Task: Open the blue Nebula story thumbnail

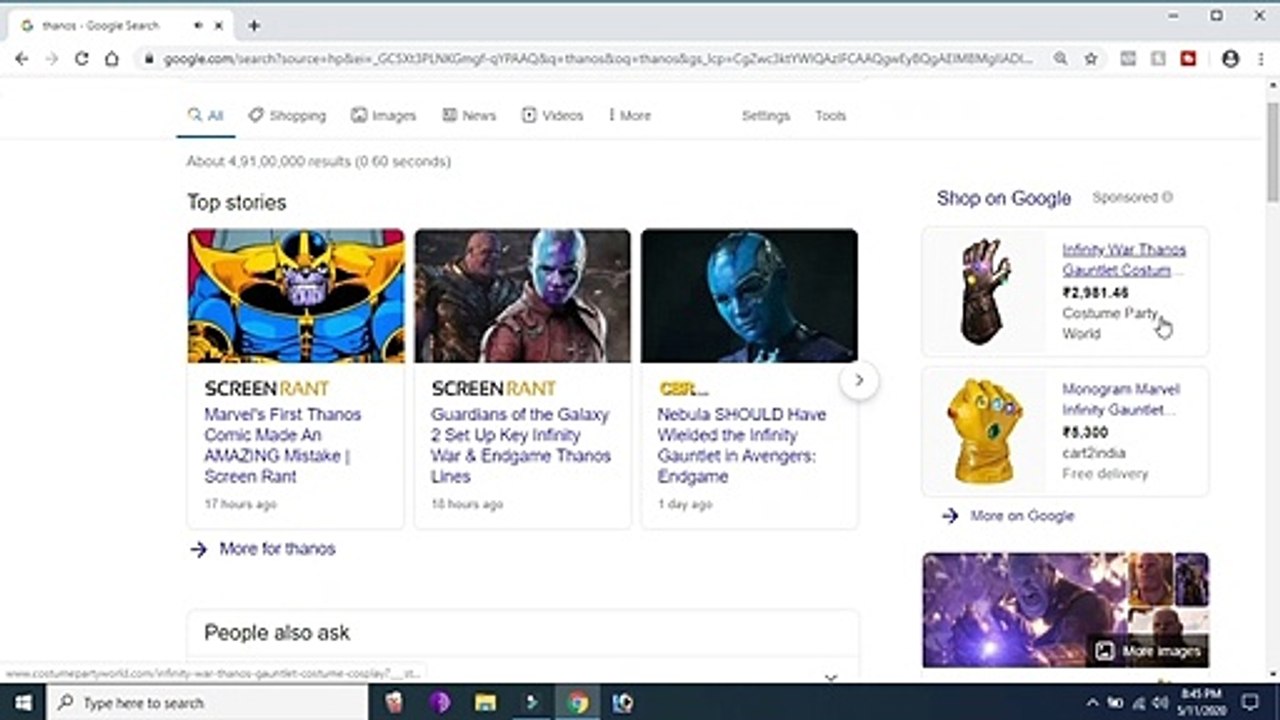Action: 749,296
